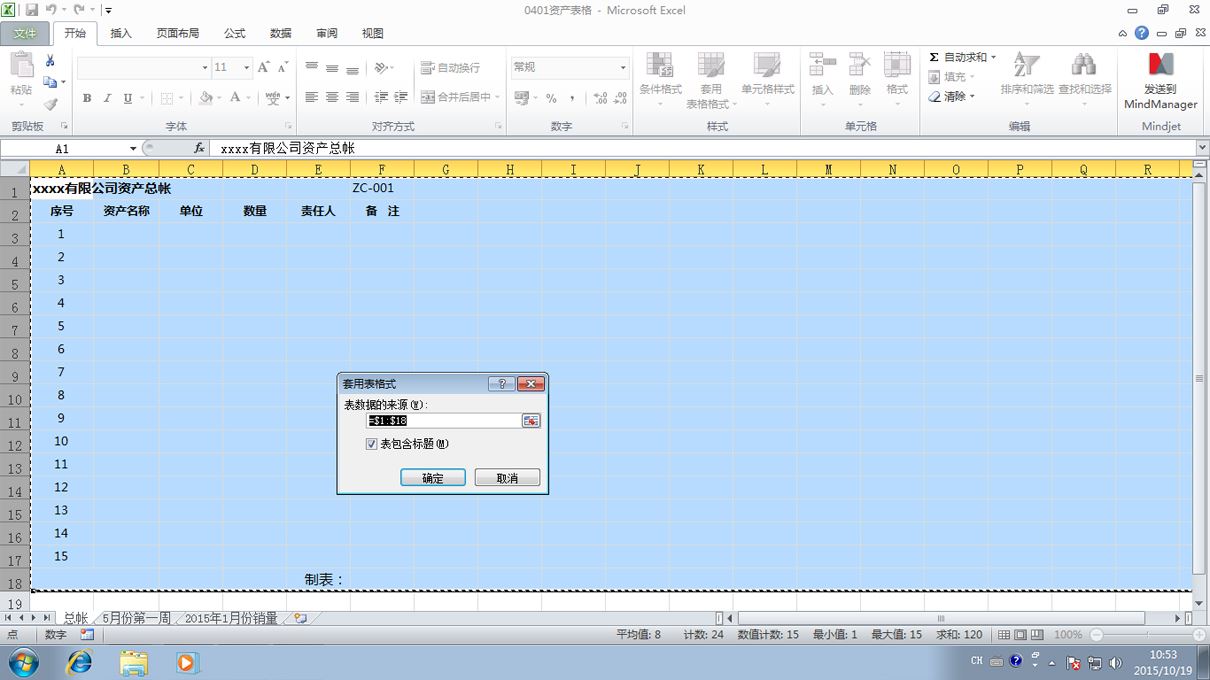Open the font size dropdown
The height and width of the screenshot is (680, 1210).
[247, 68]
